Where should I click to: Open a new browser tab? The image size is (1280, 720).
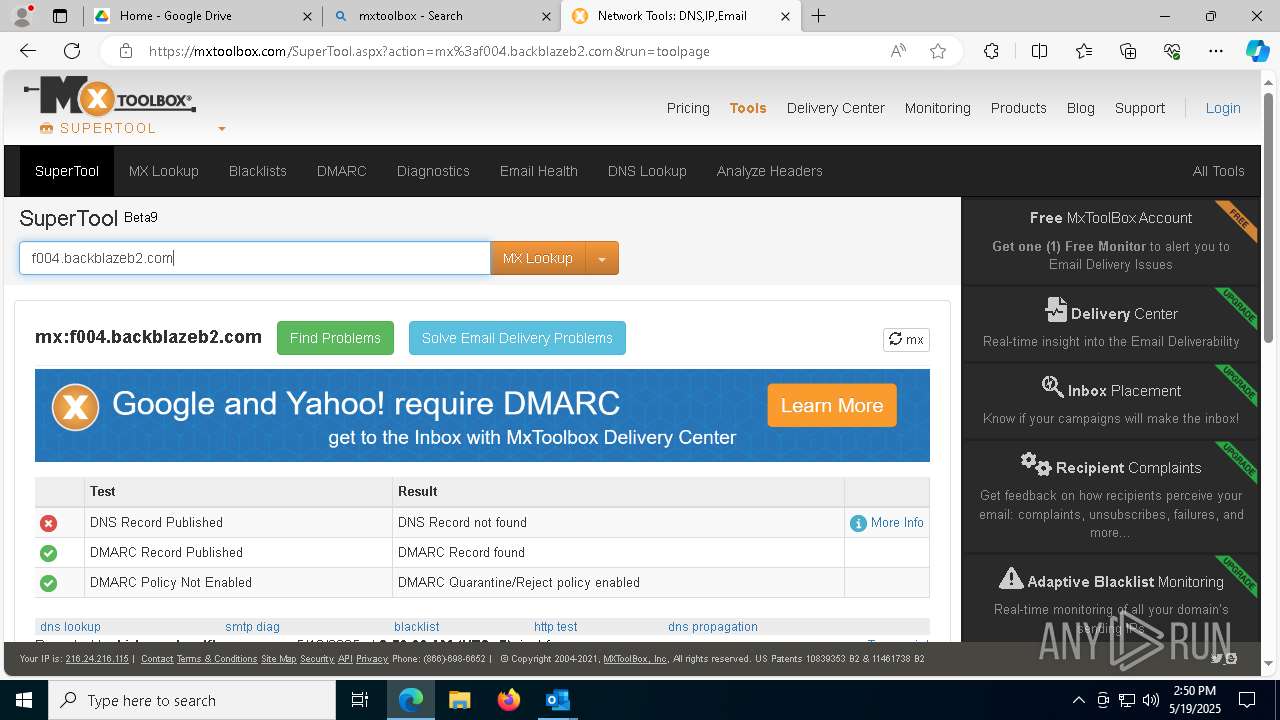click(818, 16)
